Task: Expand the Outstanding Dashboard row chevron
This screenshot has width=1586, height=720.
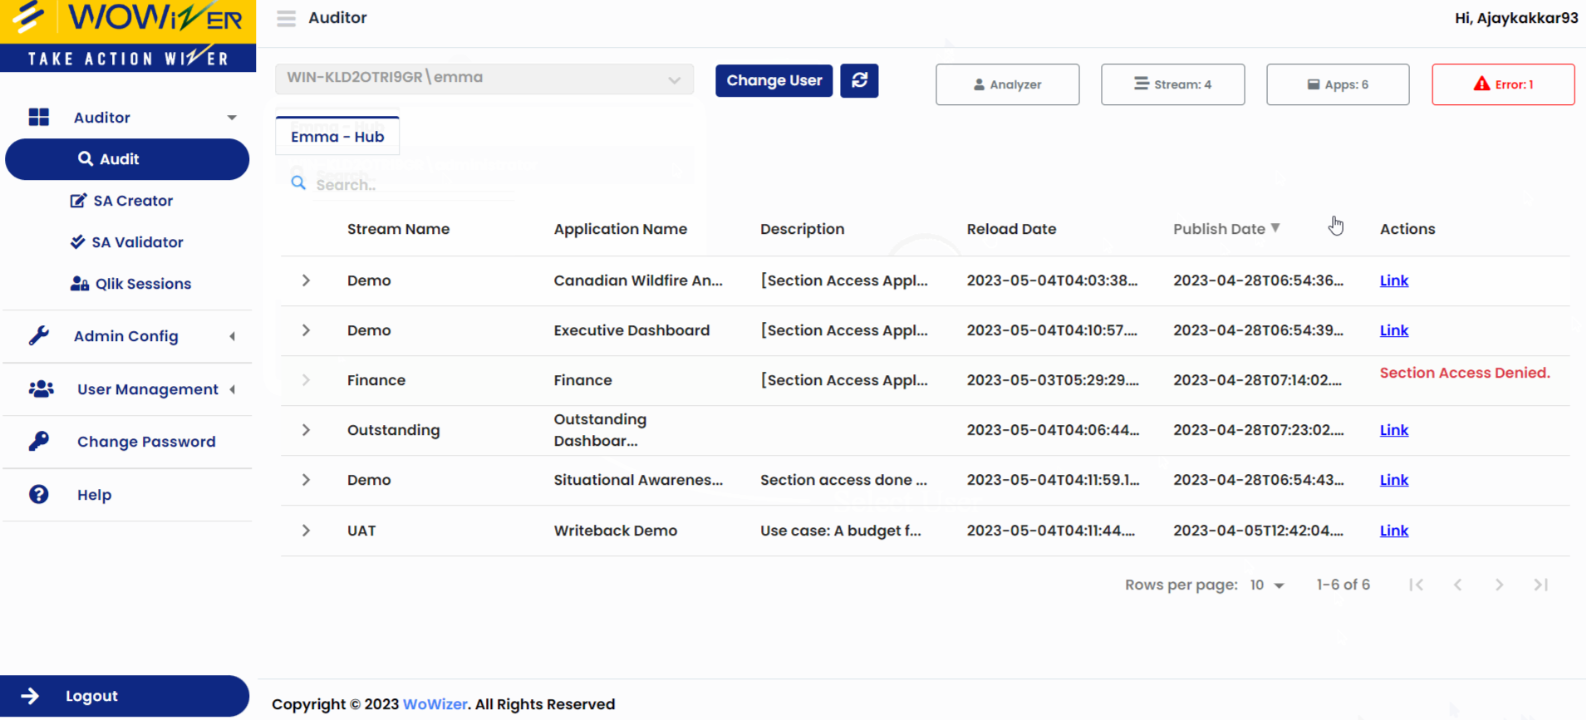Action: coord(306,430)
